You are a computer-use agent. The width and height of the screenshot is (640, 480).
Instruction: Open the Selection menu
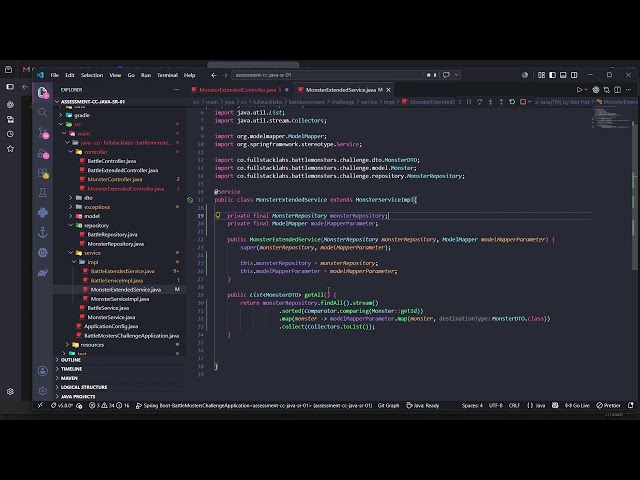tap(92, 75)
